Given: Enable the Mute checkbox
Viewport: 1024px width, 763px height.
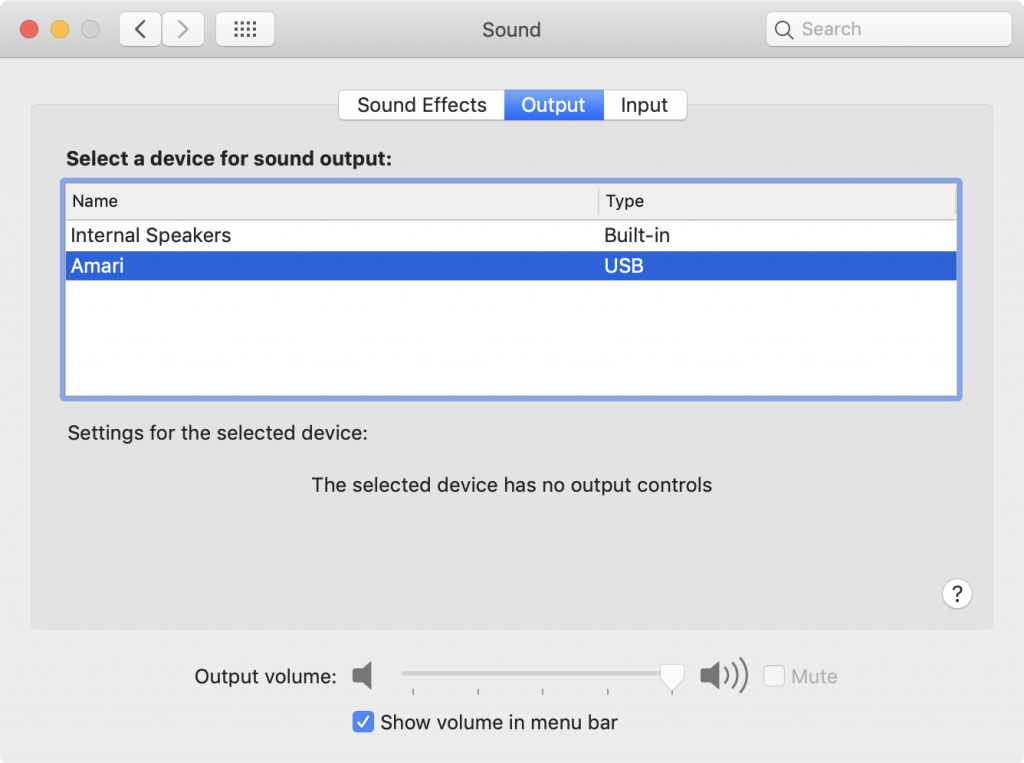Looking at the screenshot, I should 774,675.
